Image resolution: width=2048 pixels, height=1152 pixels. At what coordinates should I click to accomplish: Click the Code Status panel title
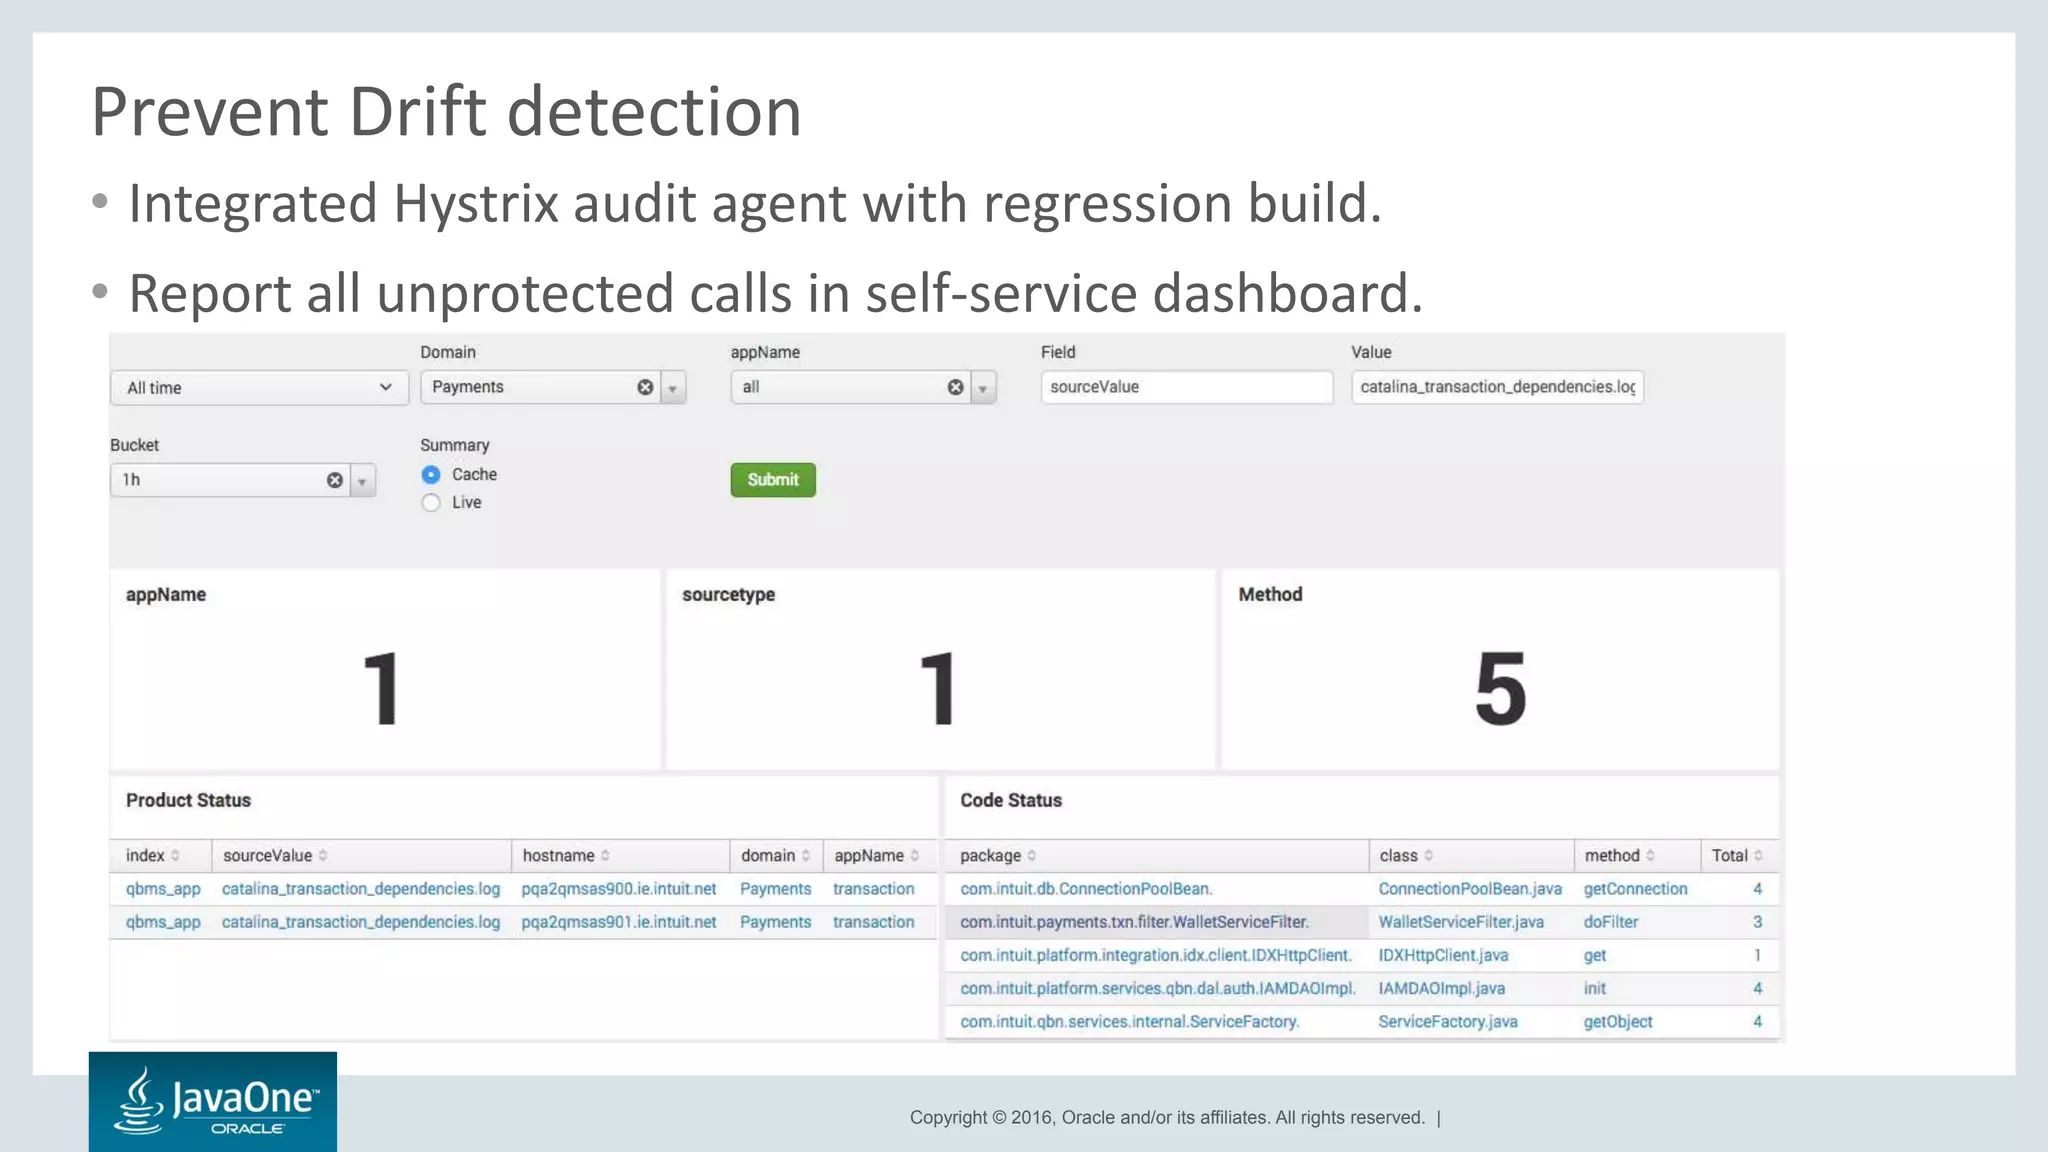(1011, 800)
